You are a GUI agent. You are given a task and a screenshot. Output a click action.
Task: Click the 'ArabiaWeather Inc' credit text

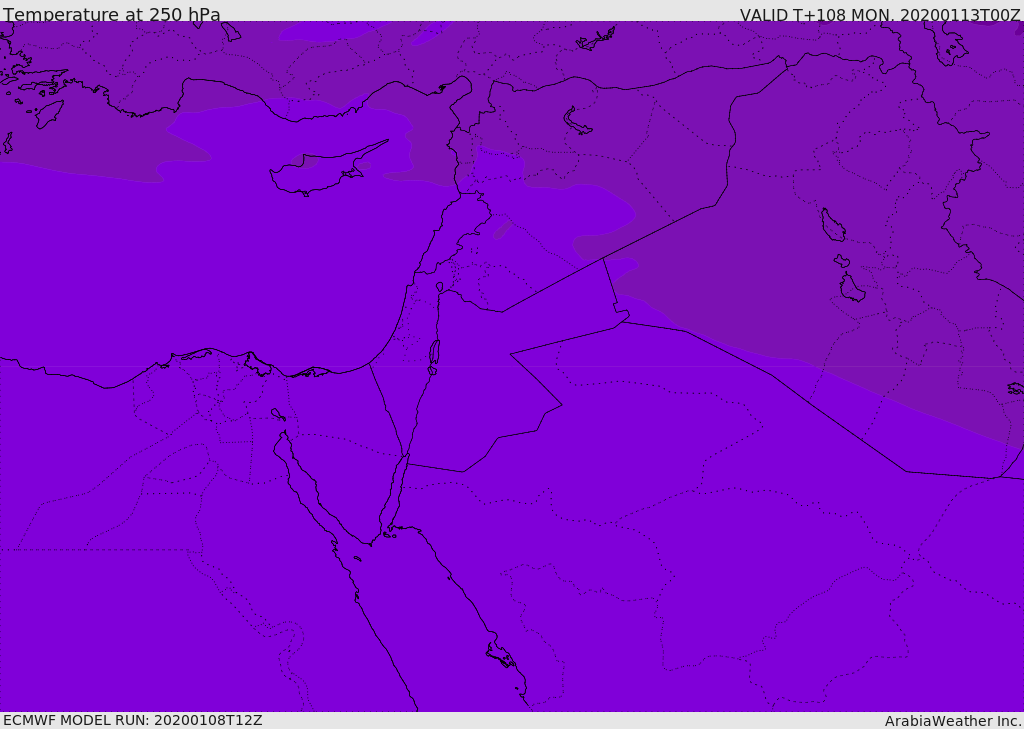click(x=953, y=721)
